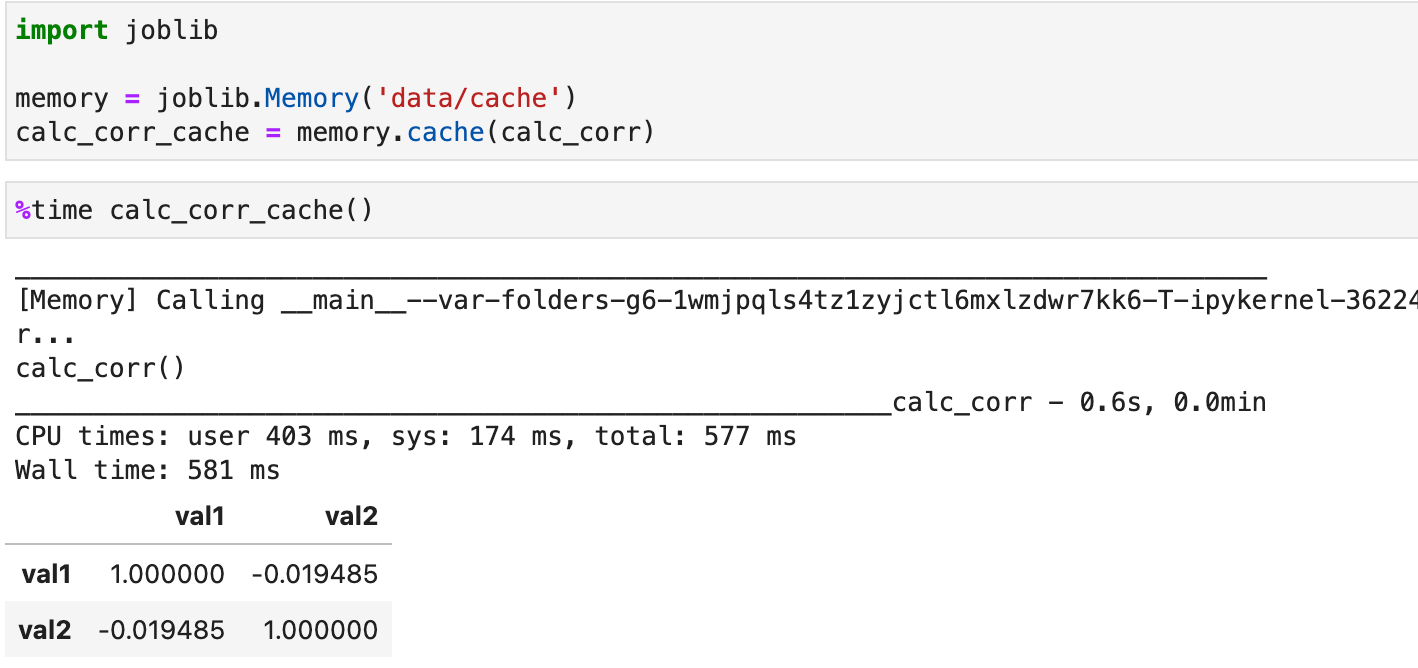Click the CPU times output line
1418x668 pixels.
pyautogui.click(x=406, y=437)
